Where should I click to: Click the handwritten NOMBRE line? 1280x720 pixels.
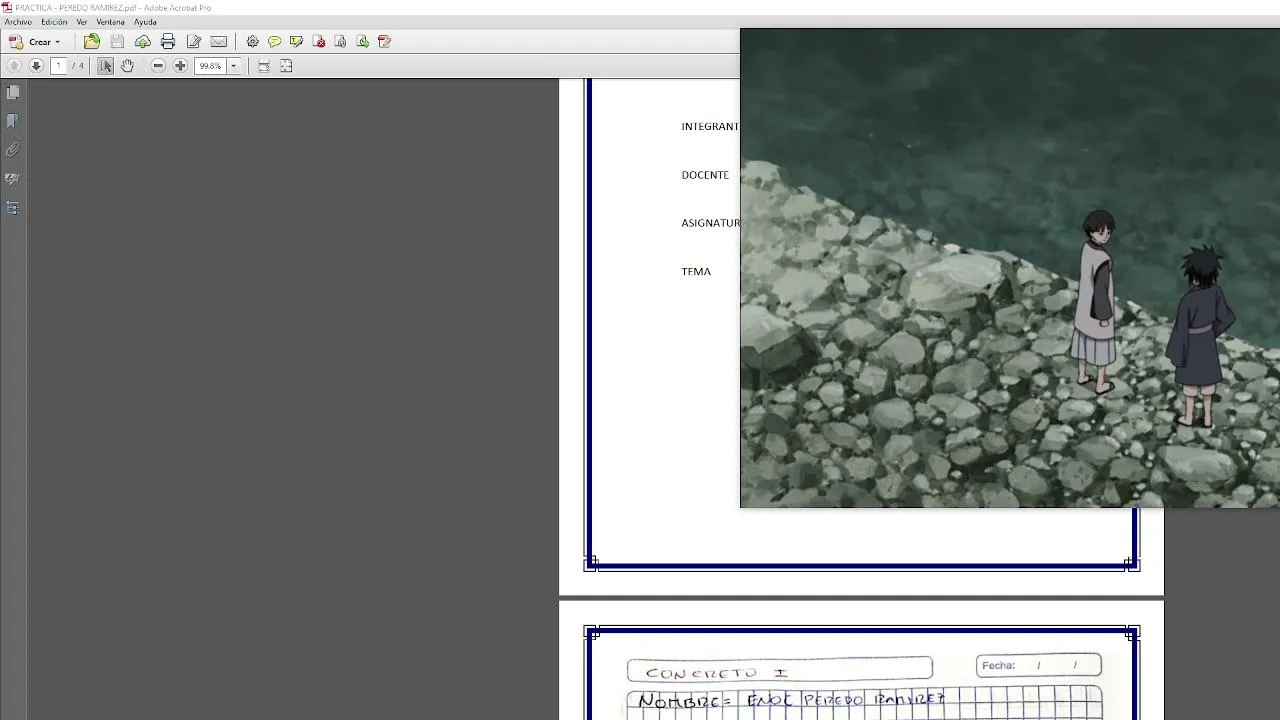pos(791,701)
